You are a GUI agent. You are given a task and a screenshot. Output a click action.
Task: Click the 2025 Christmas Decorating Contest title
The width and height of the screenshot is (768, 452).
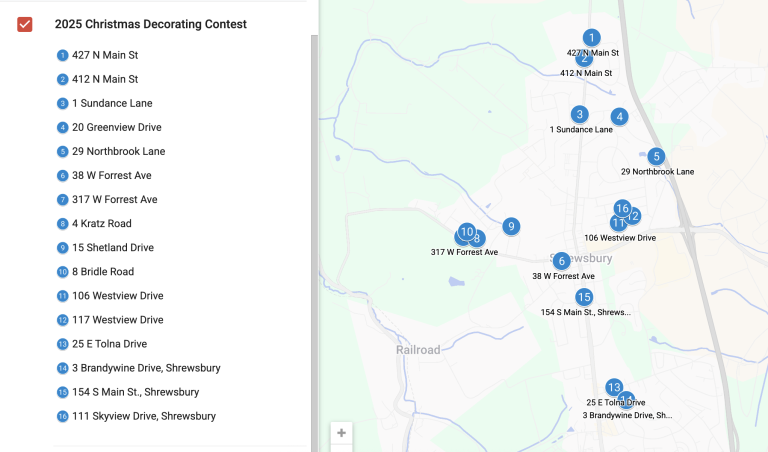(x=151, y=24)
